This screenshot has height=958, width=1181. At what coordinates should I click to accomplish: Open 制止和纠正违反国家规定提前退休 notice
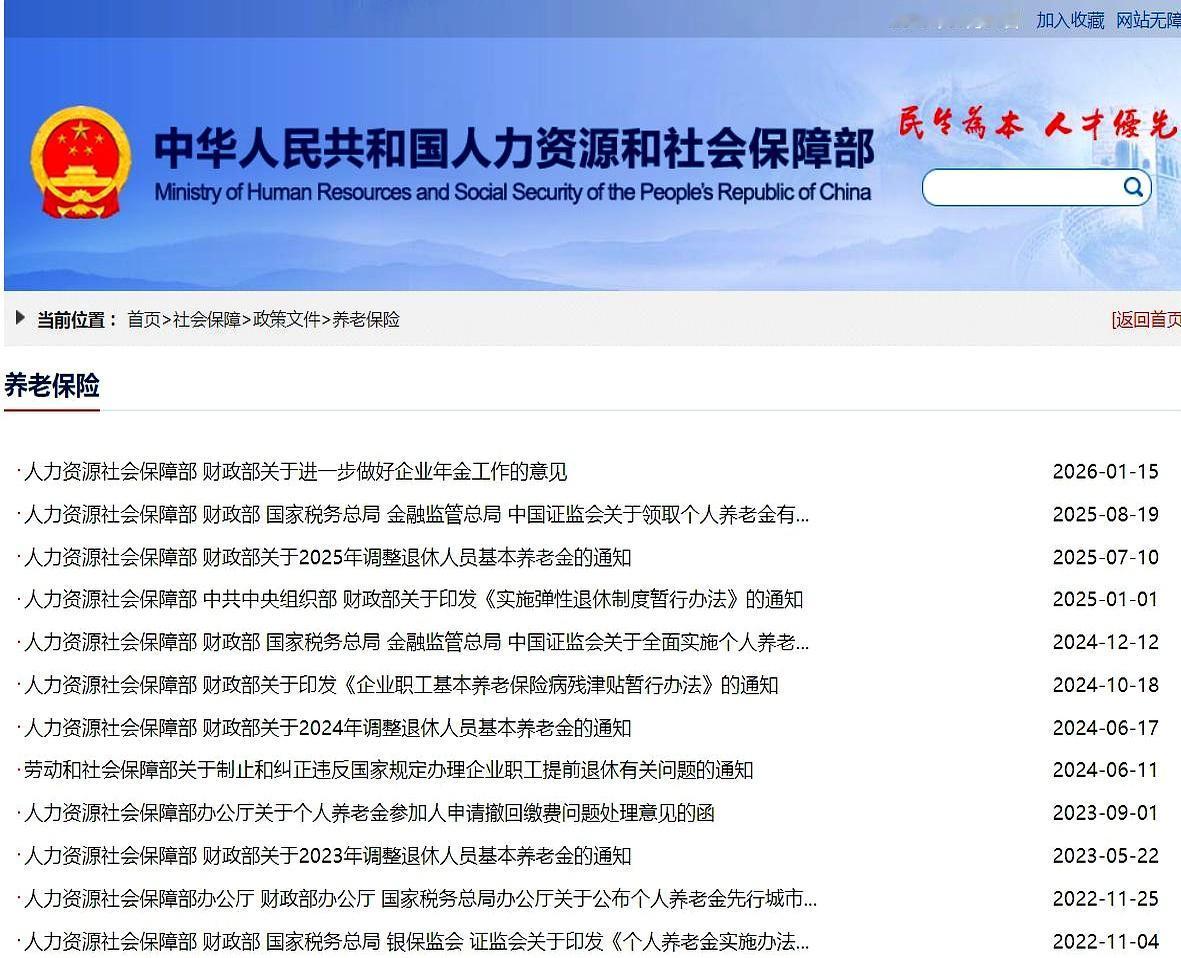coord(389,770)
